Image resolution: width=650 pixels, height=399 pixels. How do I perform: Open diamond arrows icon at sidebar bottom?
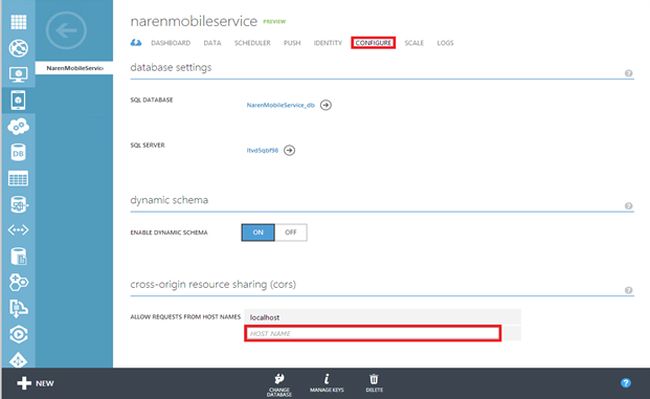tap(18, 360)
